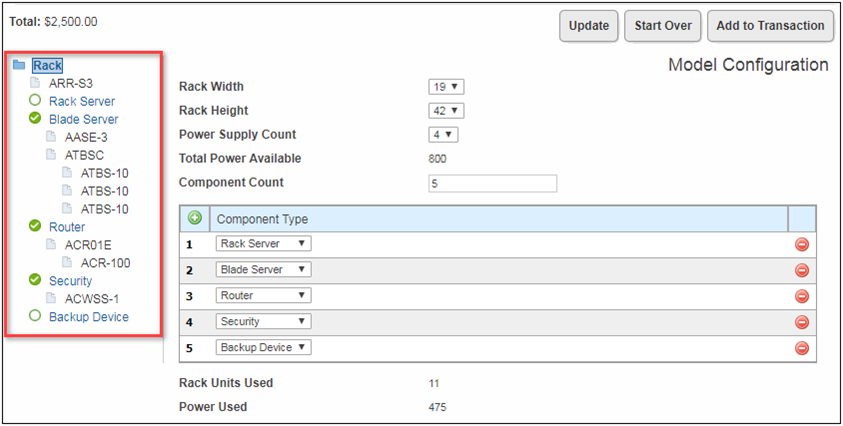The width and height of the screenshot is (843, 426).
Task: Select the Router node in the tree
Action: coord(67,227)
